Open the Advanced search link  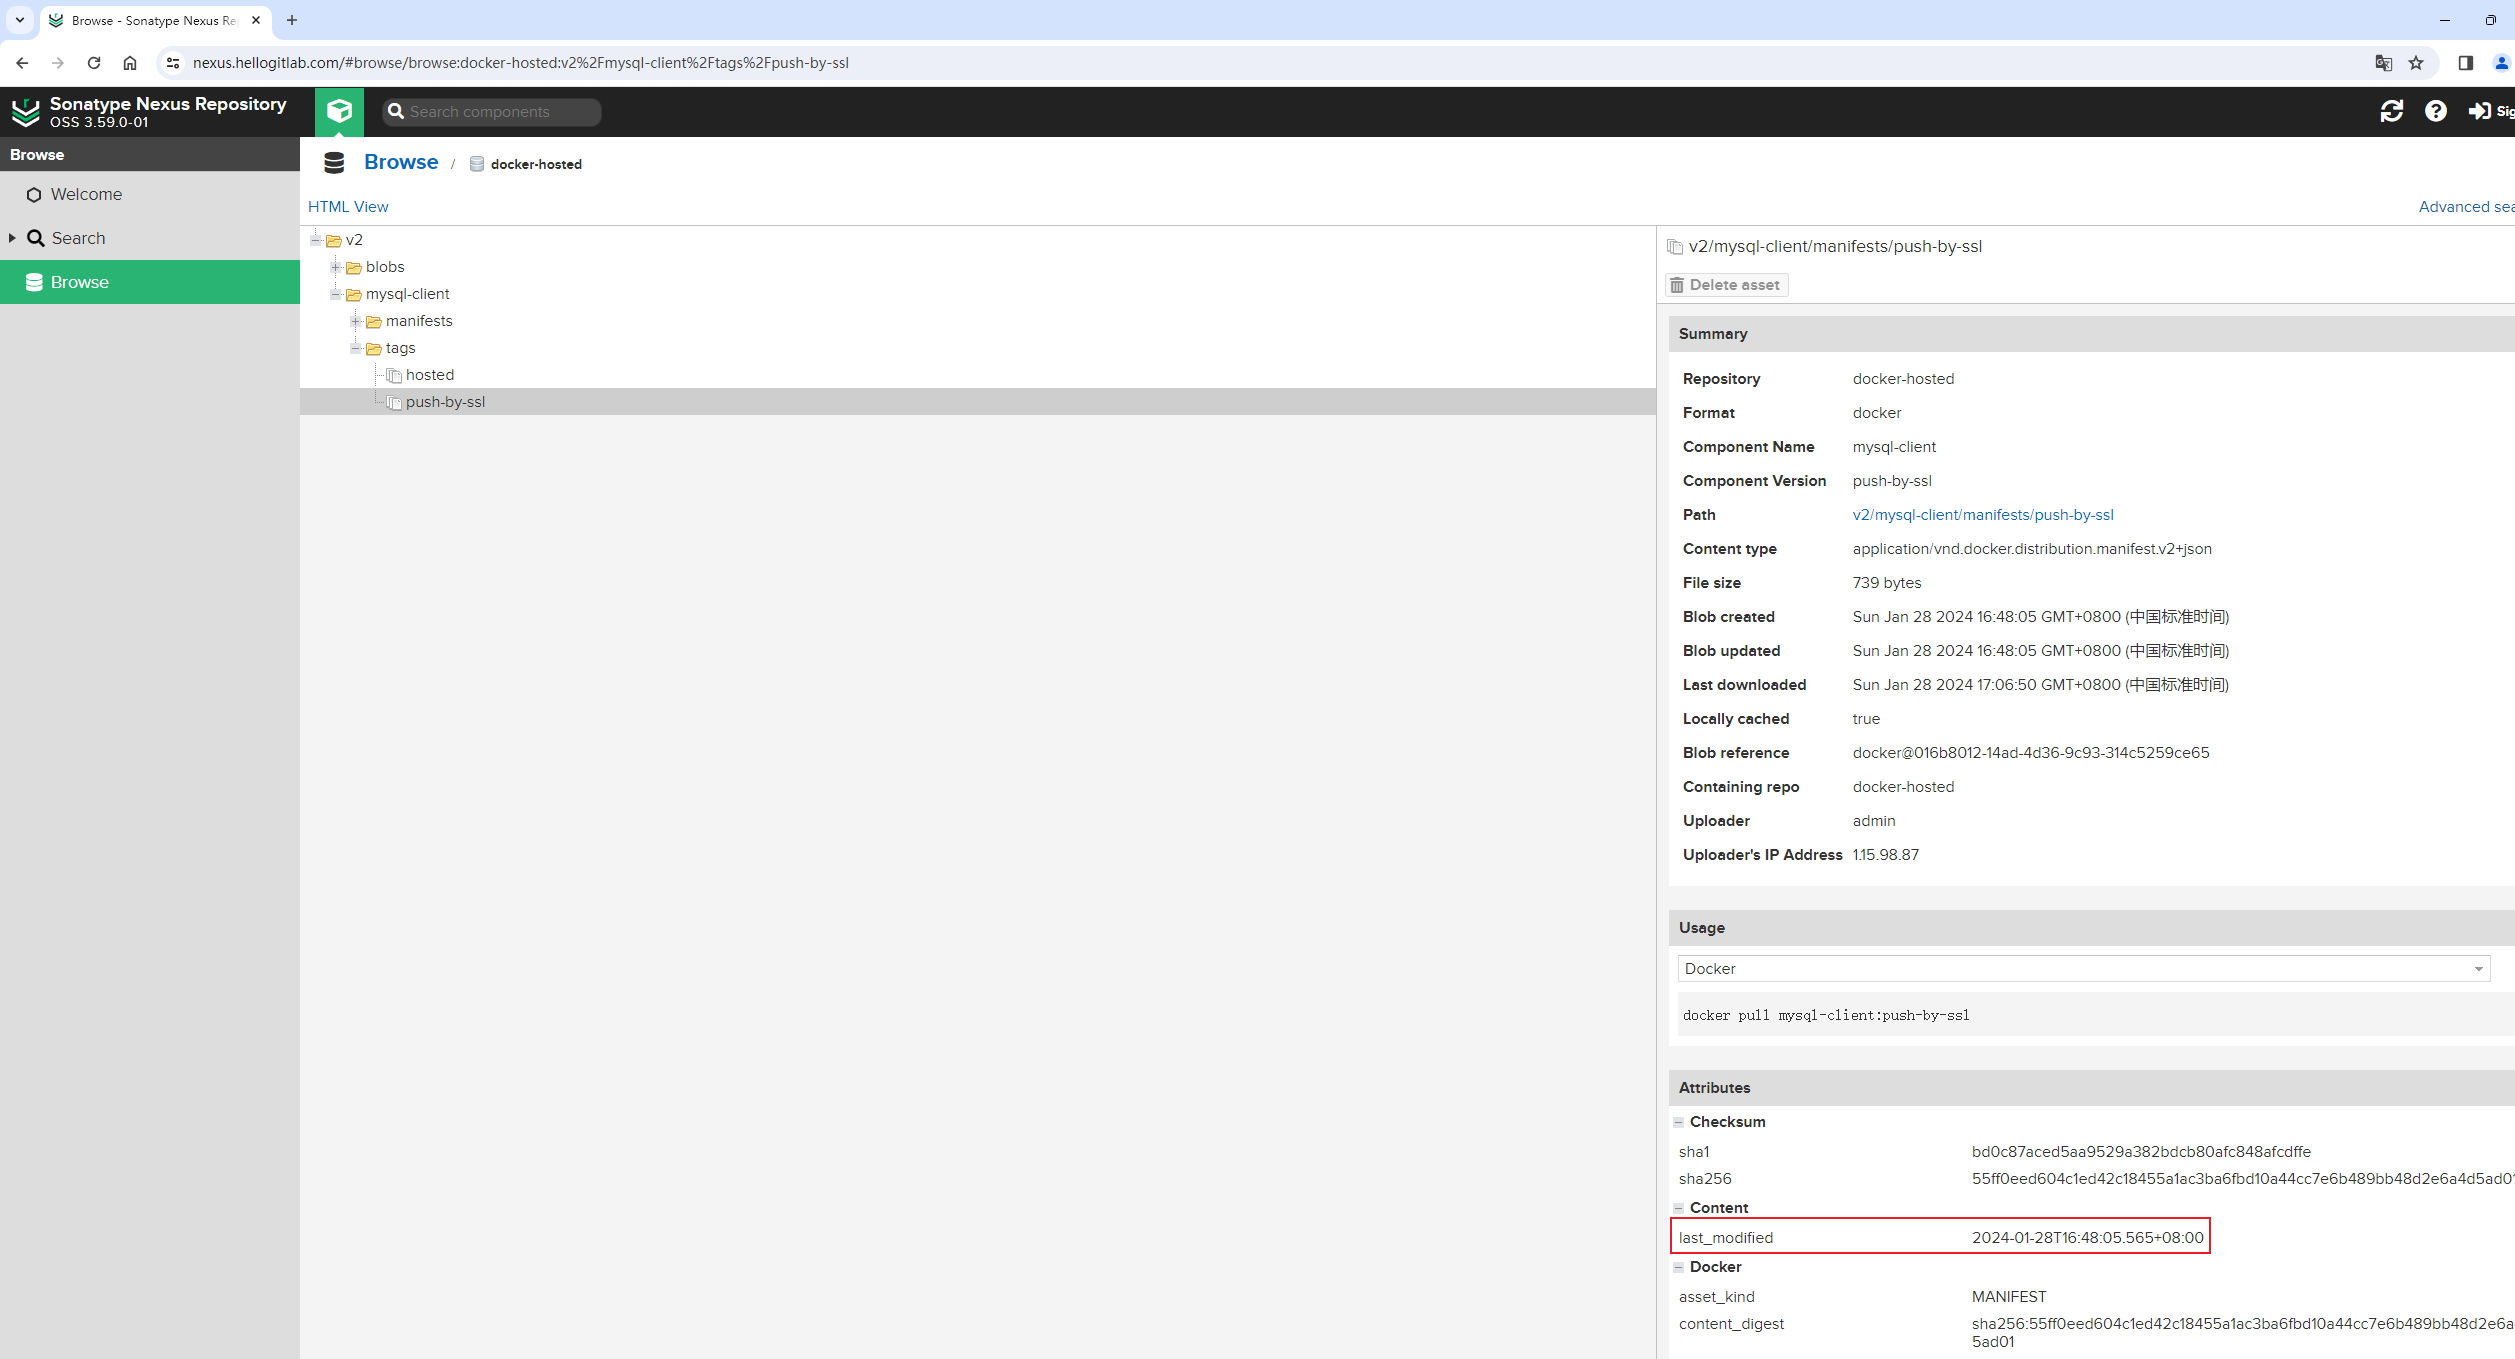tap(2466, 207)
